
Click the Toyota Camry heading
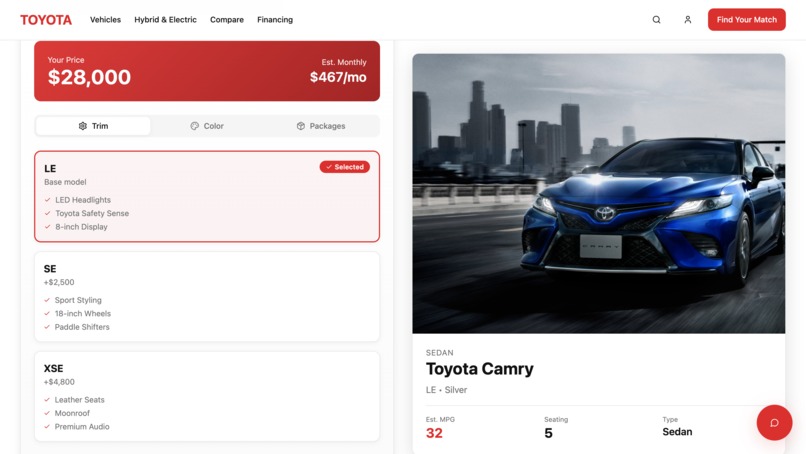click(480, 369)
